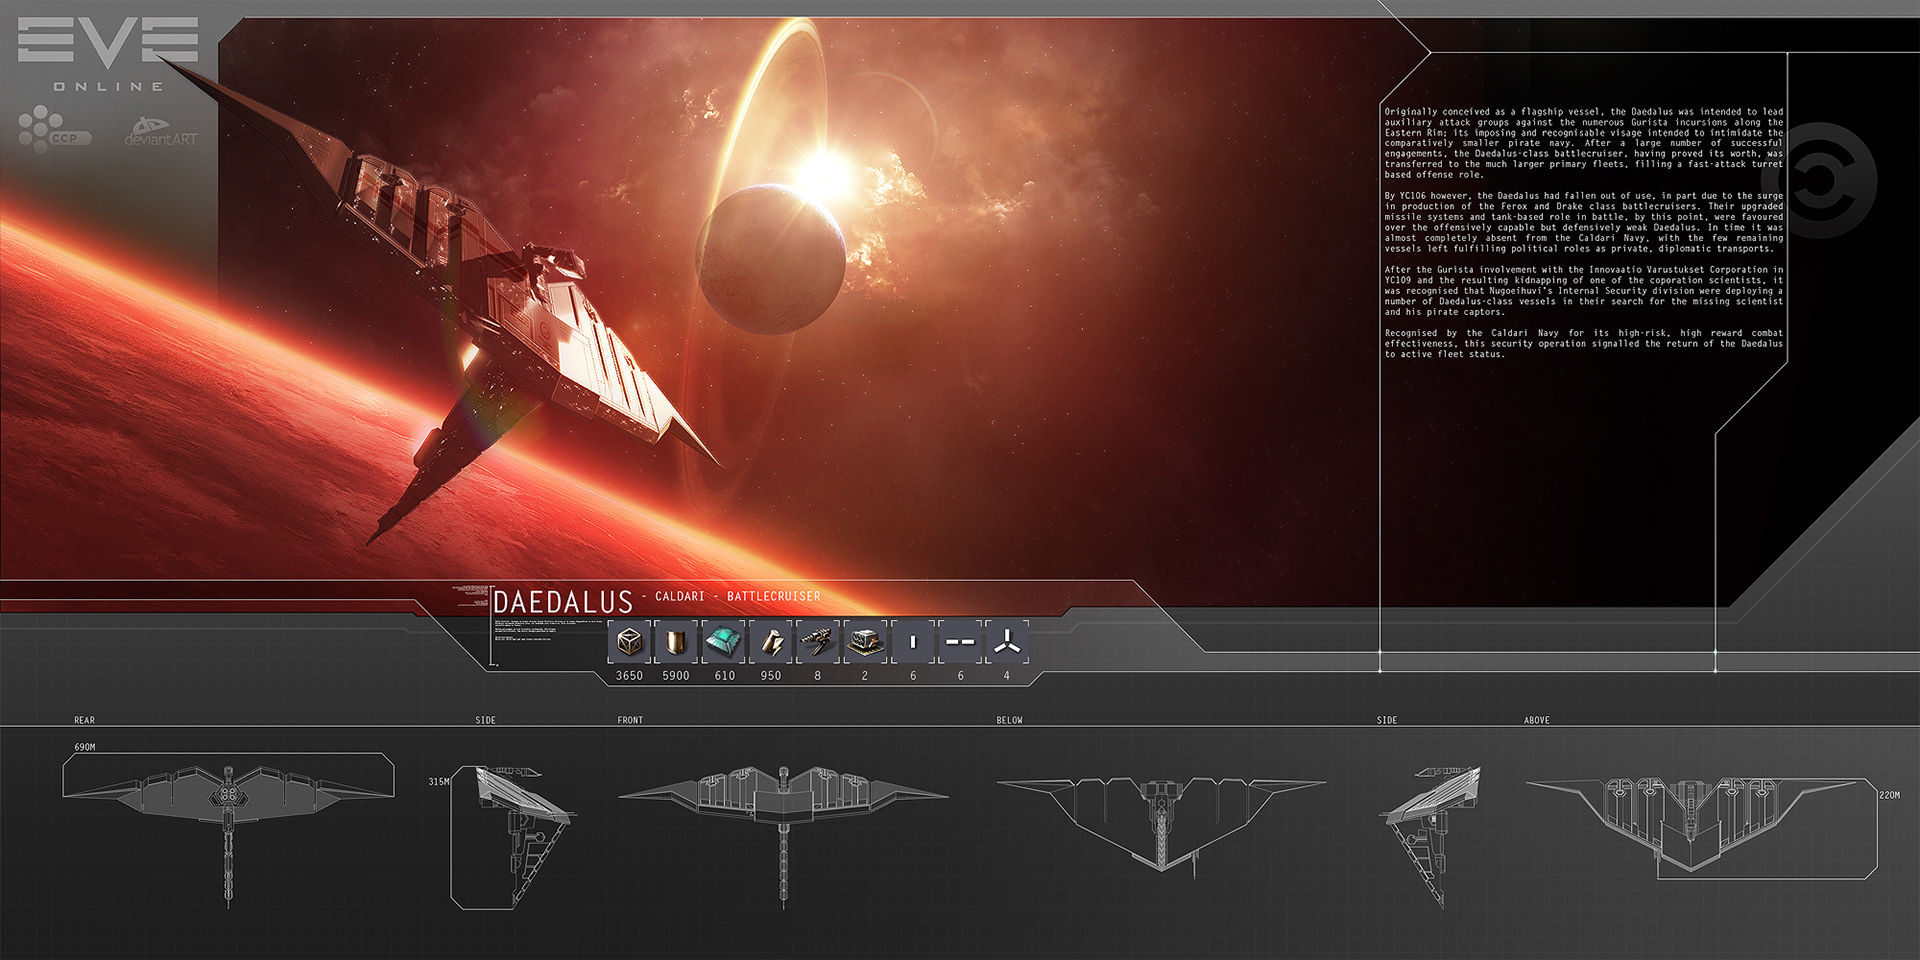Click the 5900 armor value
Screen dimensions: 1920x960
pos(676,676)
